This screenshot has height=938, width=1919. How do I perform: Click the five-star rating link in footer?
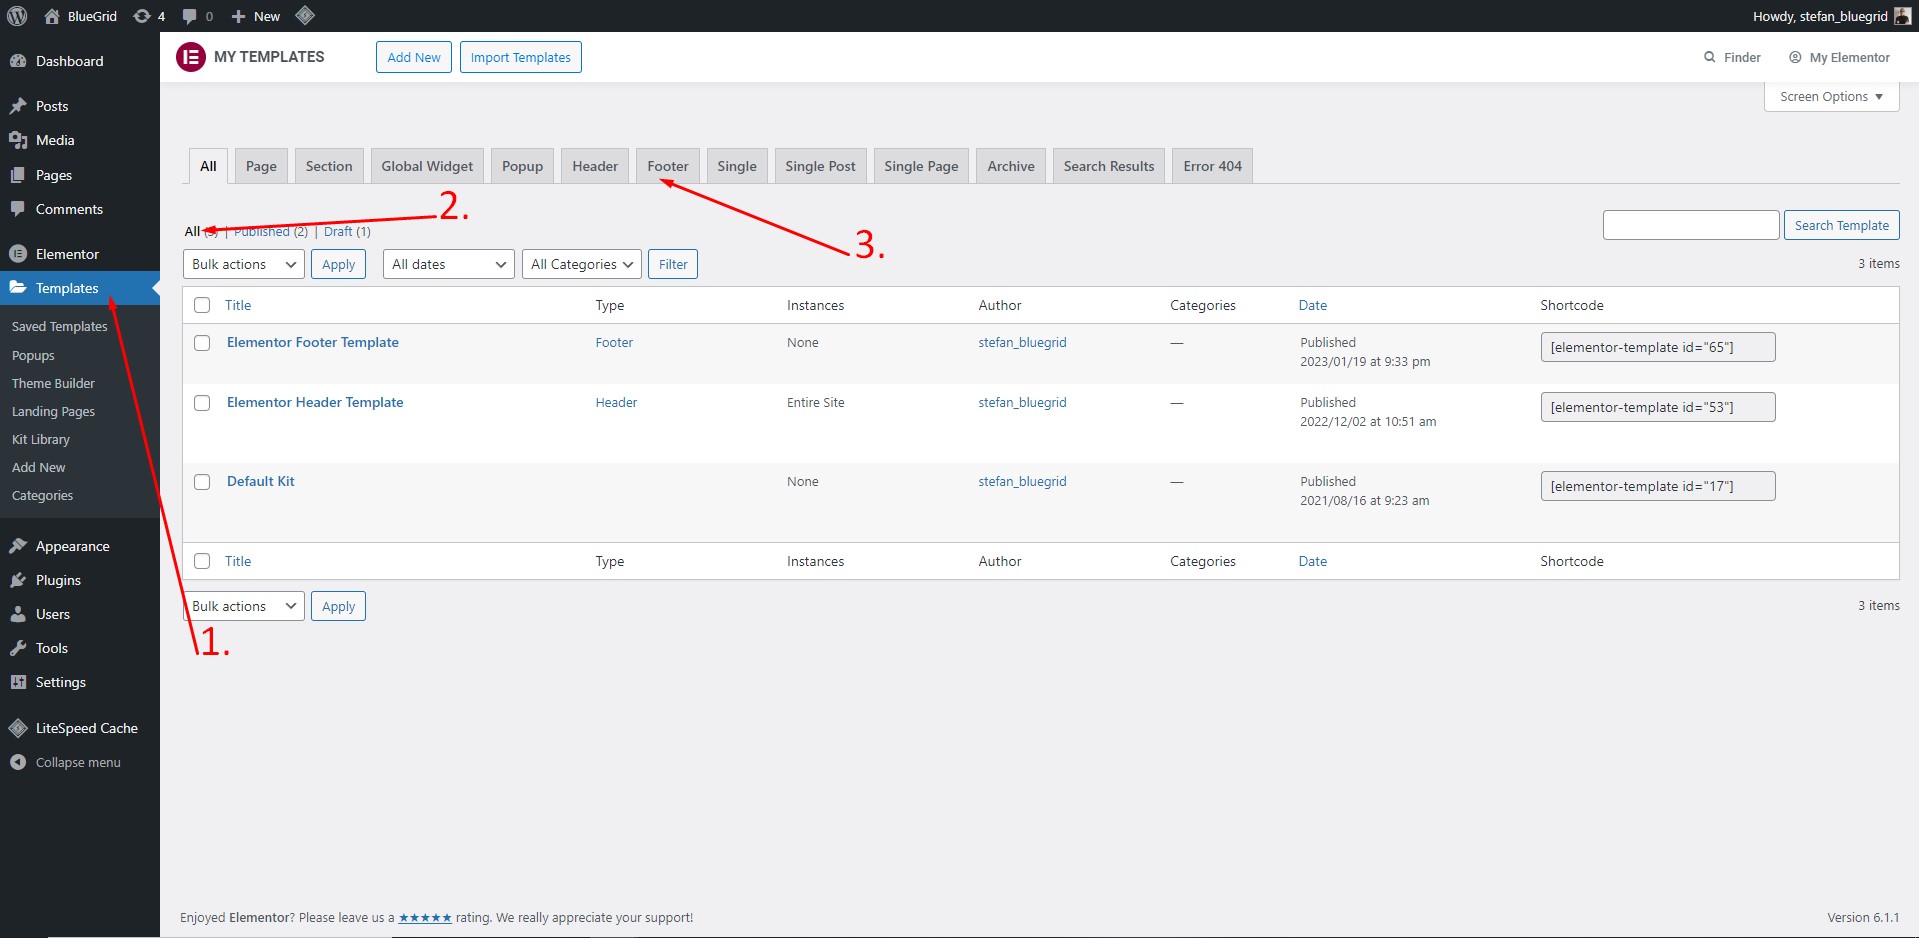coord(425,917)
